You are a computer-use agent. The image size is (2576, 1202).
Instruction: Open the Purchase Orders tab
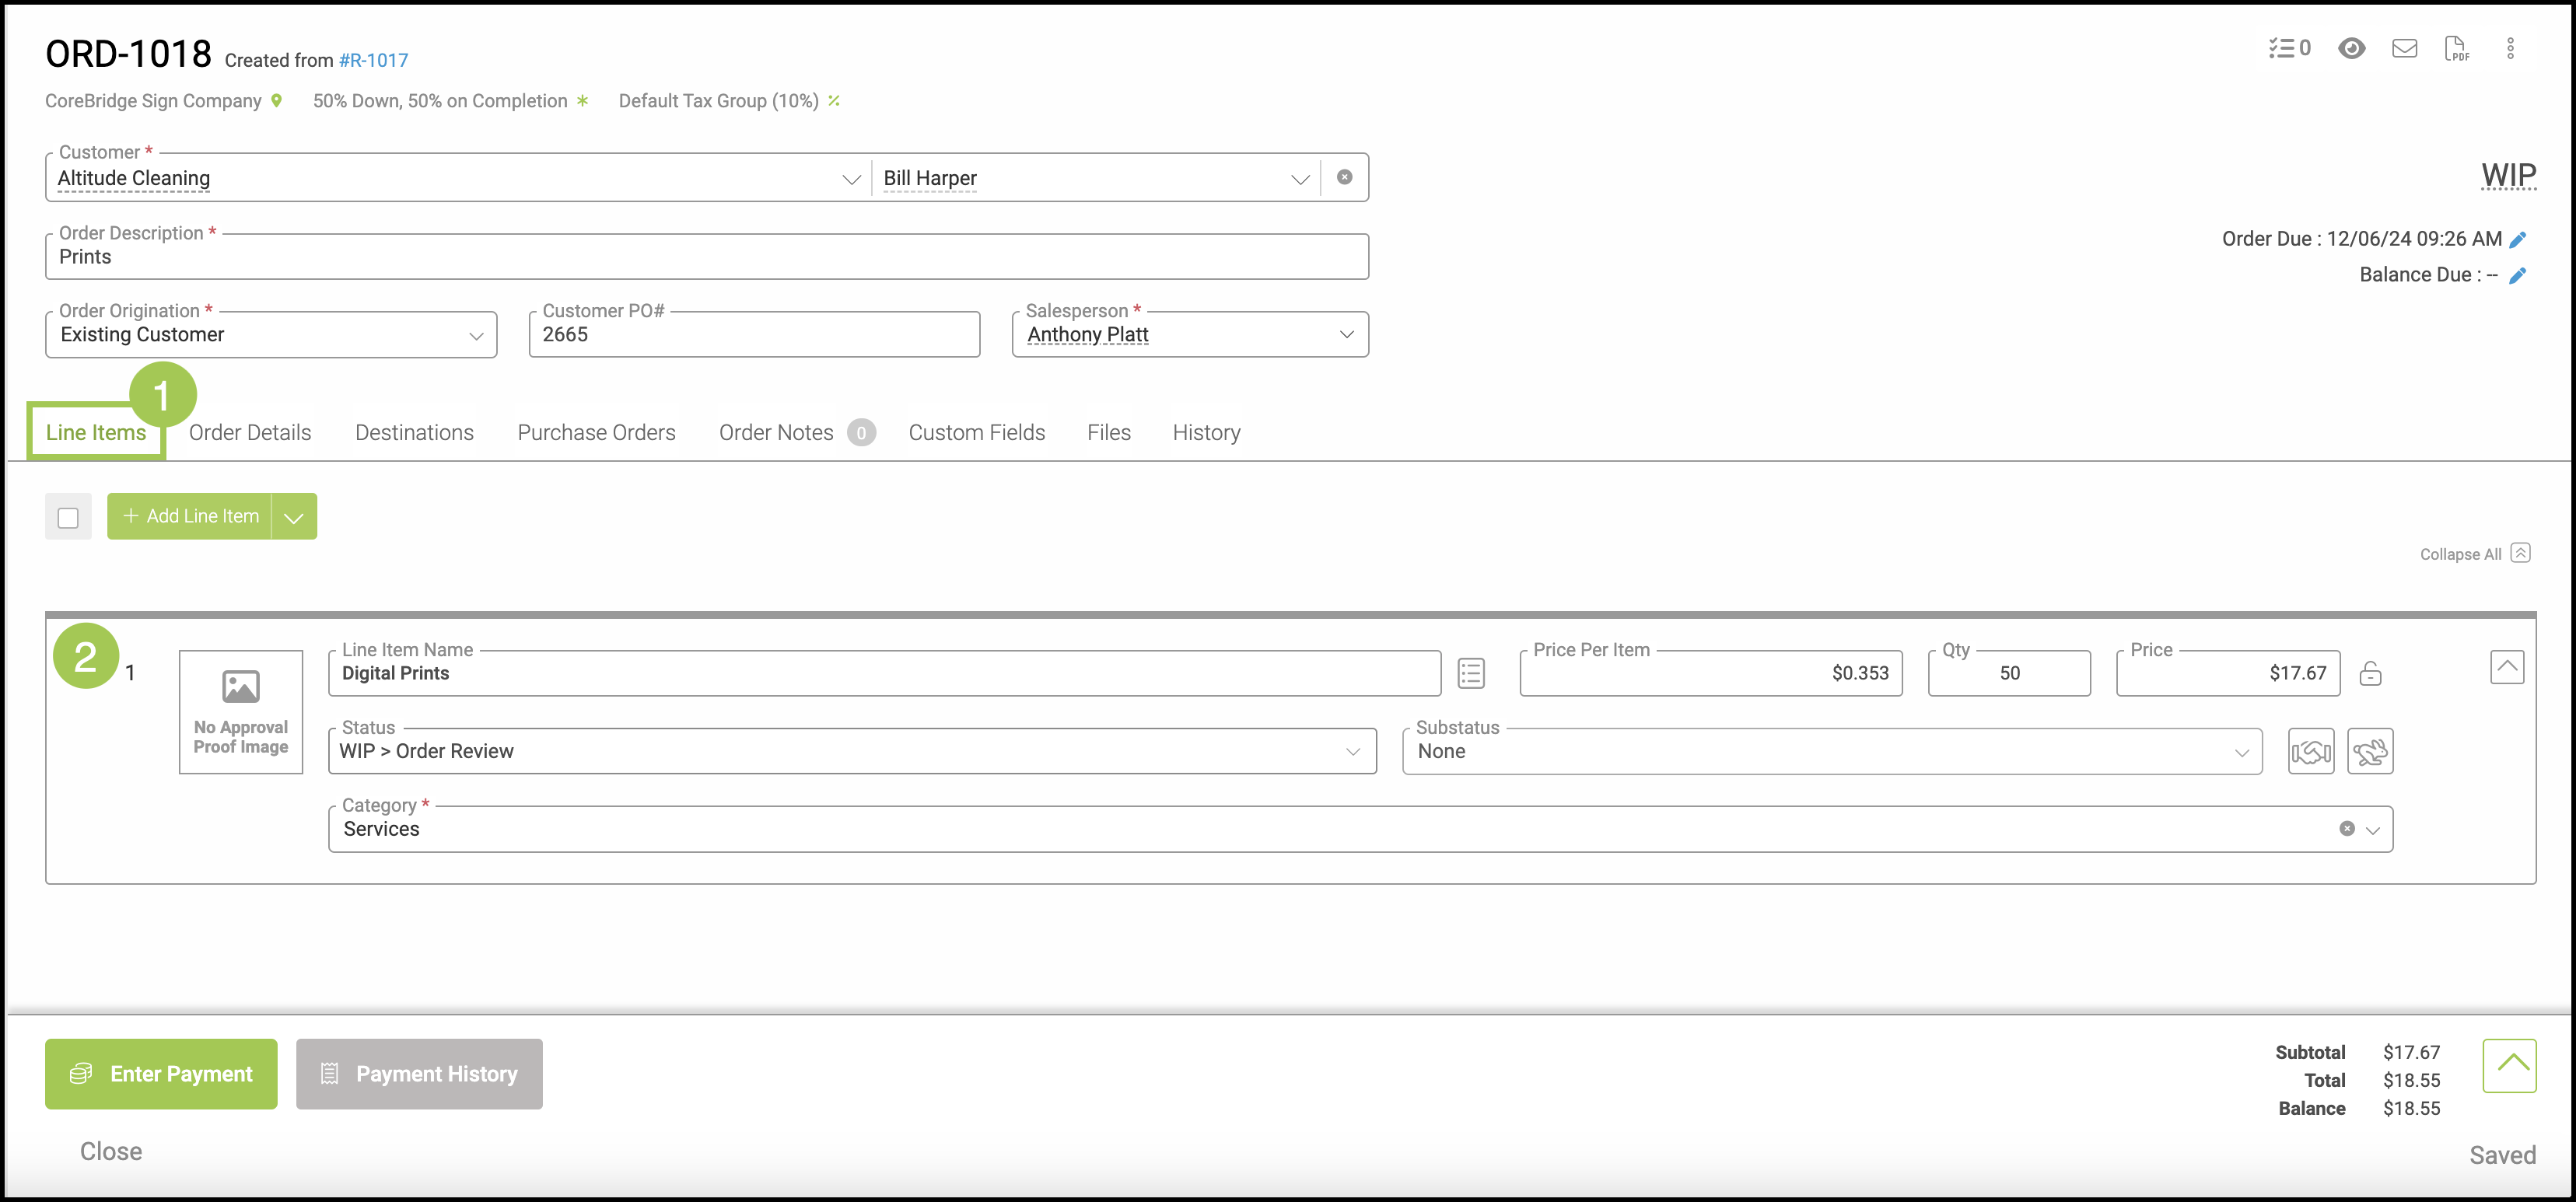pyautogui.click(x=596, y=433)
